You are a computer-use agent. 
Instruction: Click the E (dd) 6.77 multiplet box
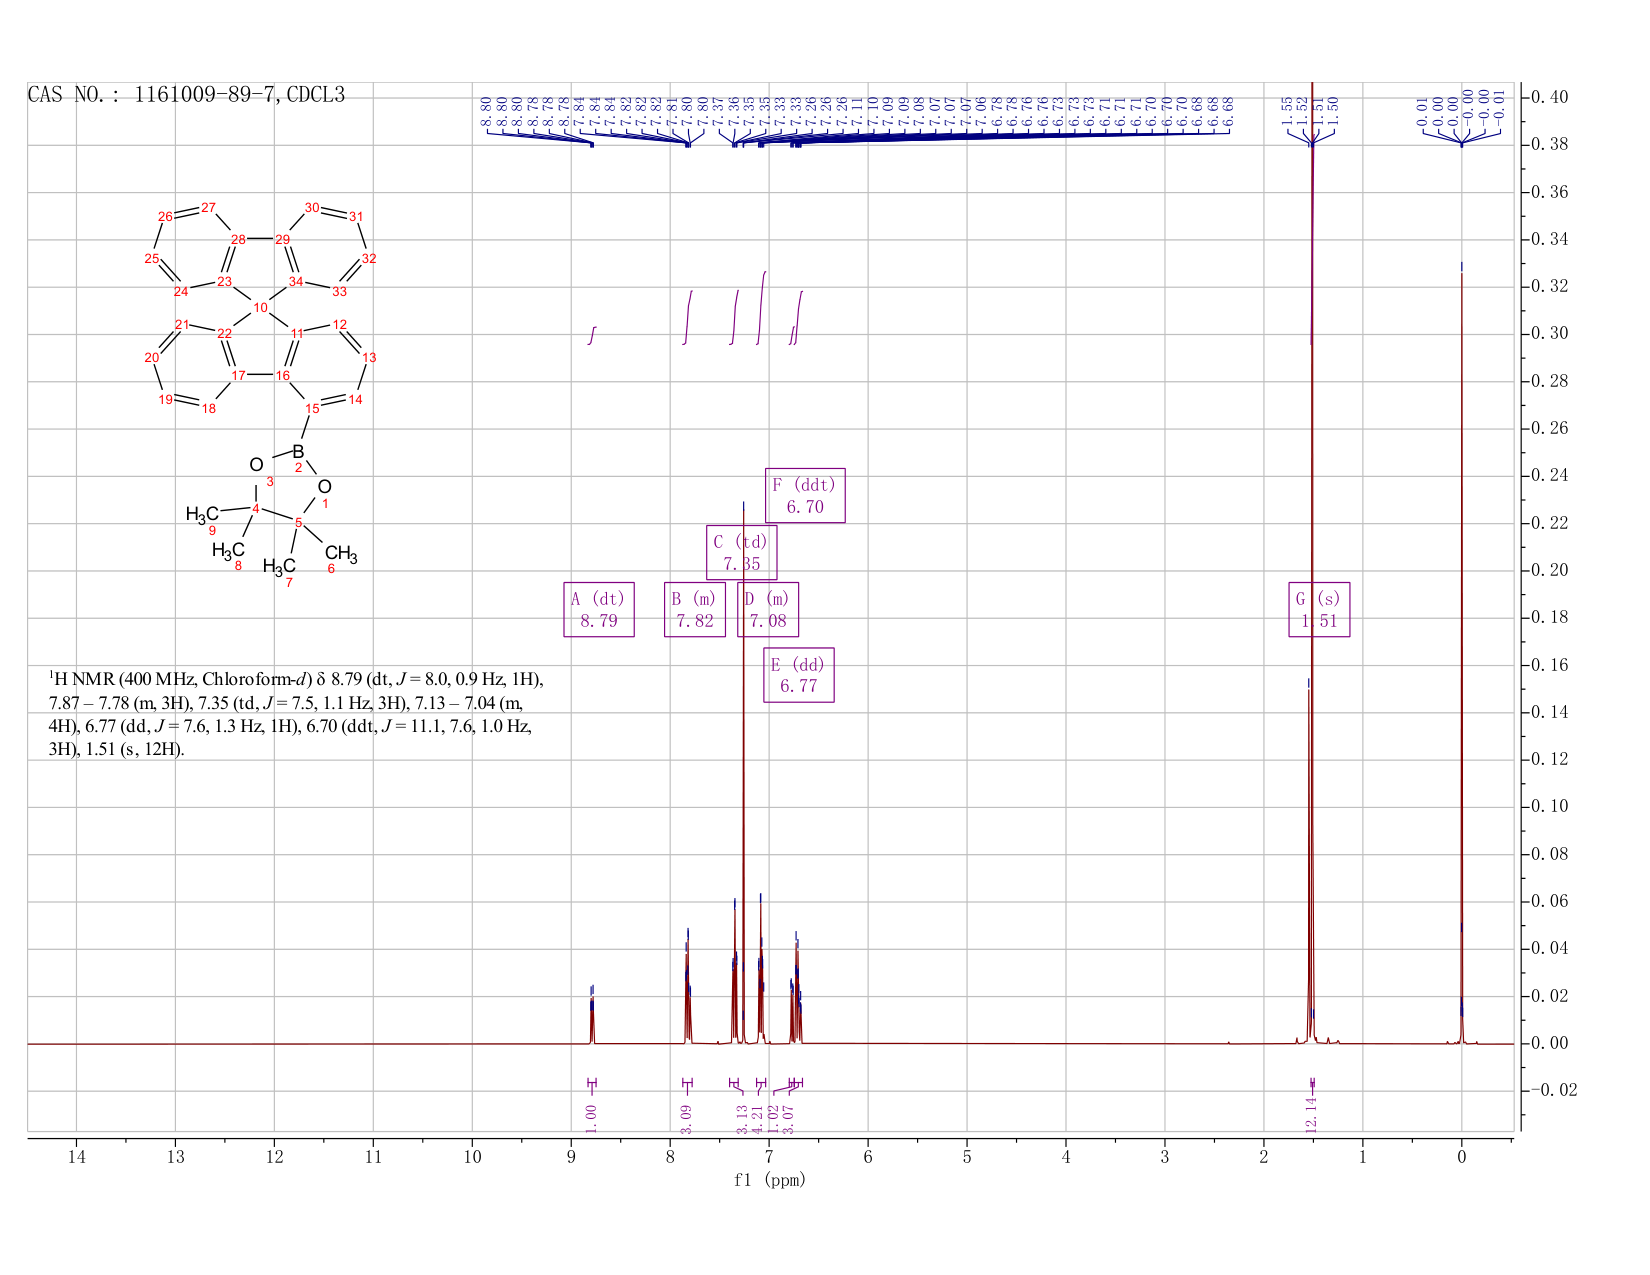[x=799, y=675]
